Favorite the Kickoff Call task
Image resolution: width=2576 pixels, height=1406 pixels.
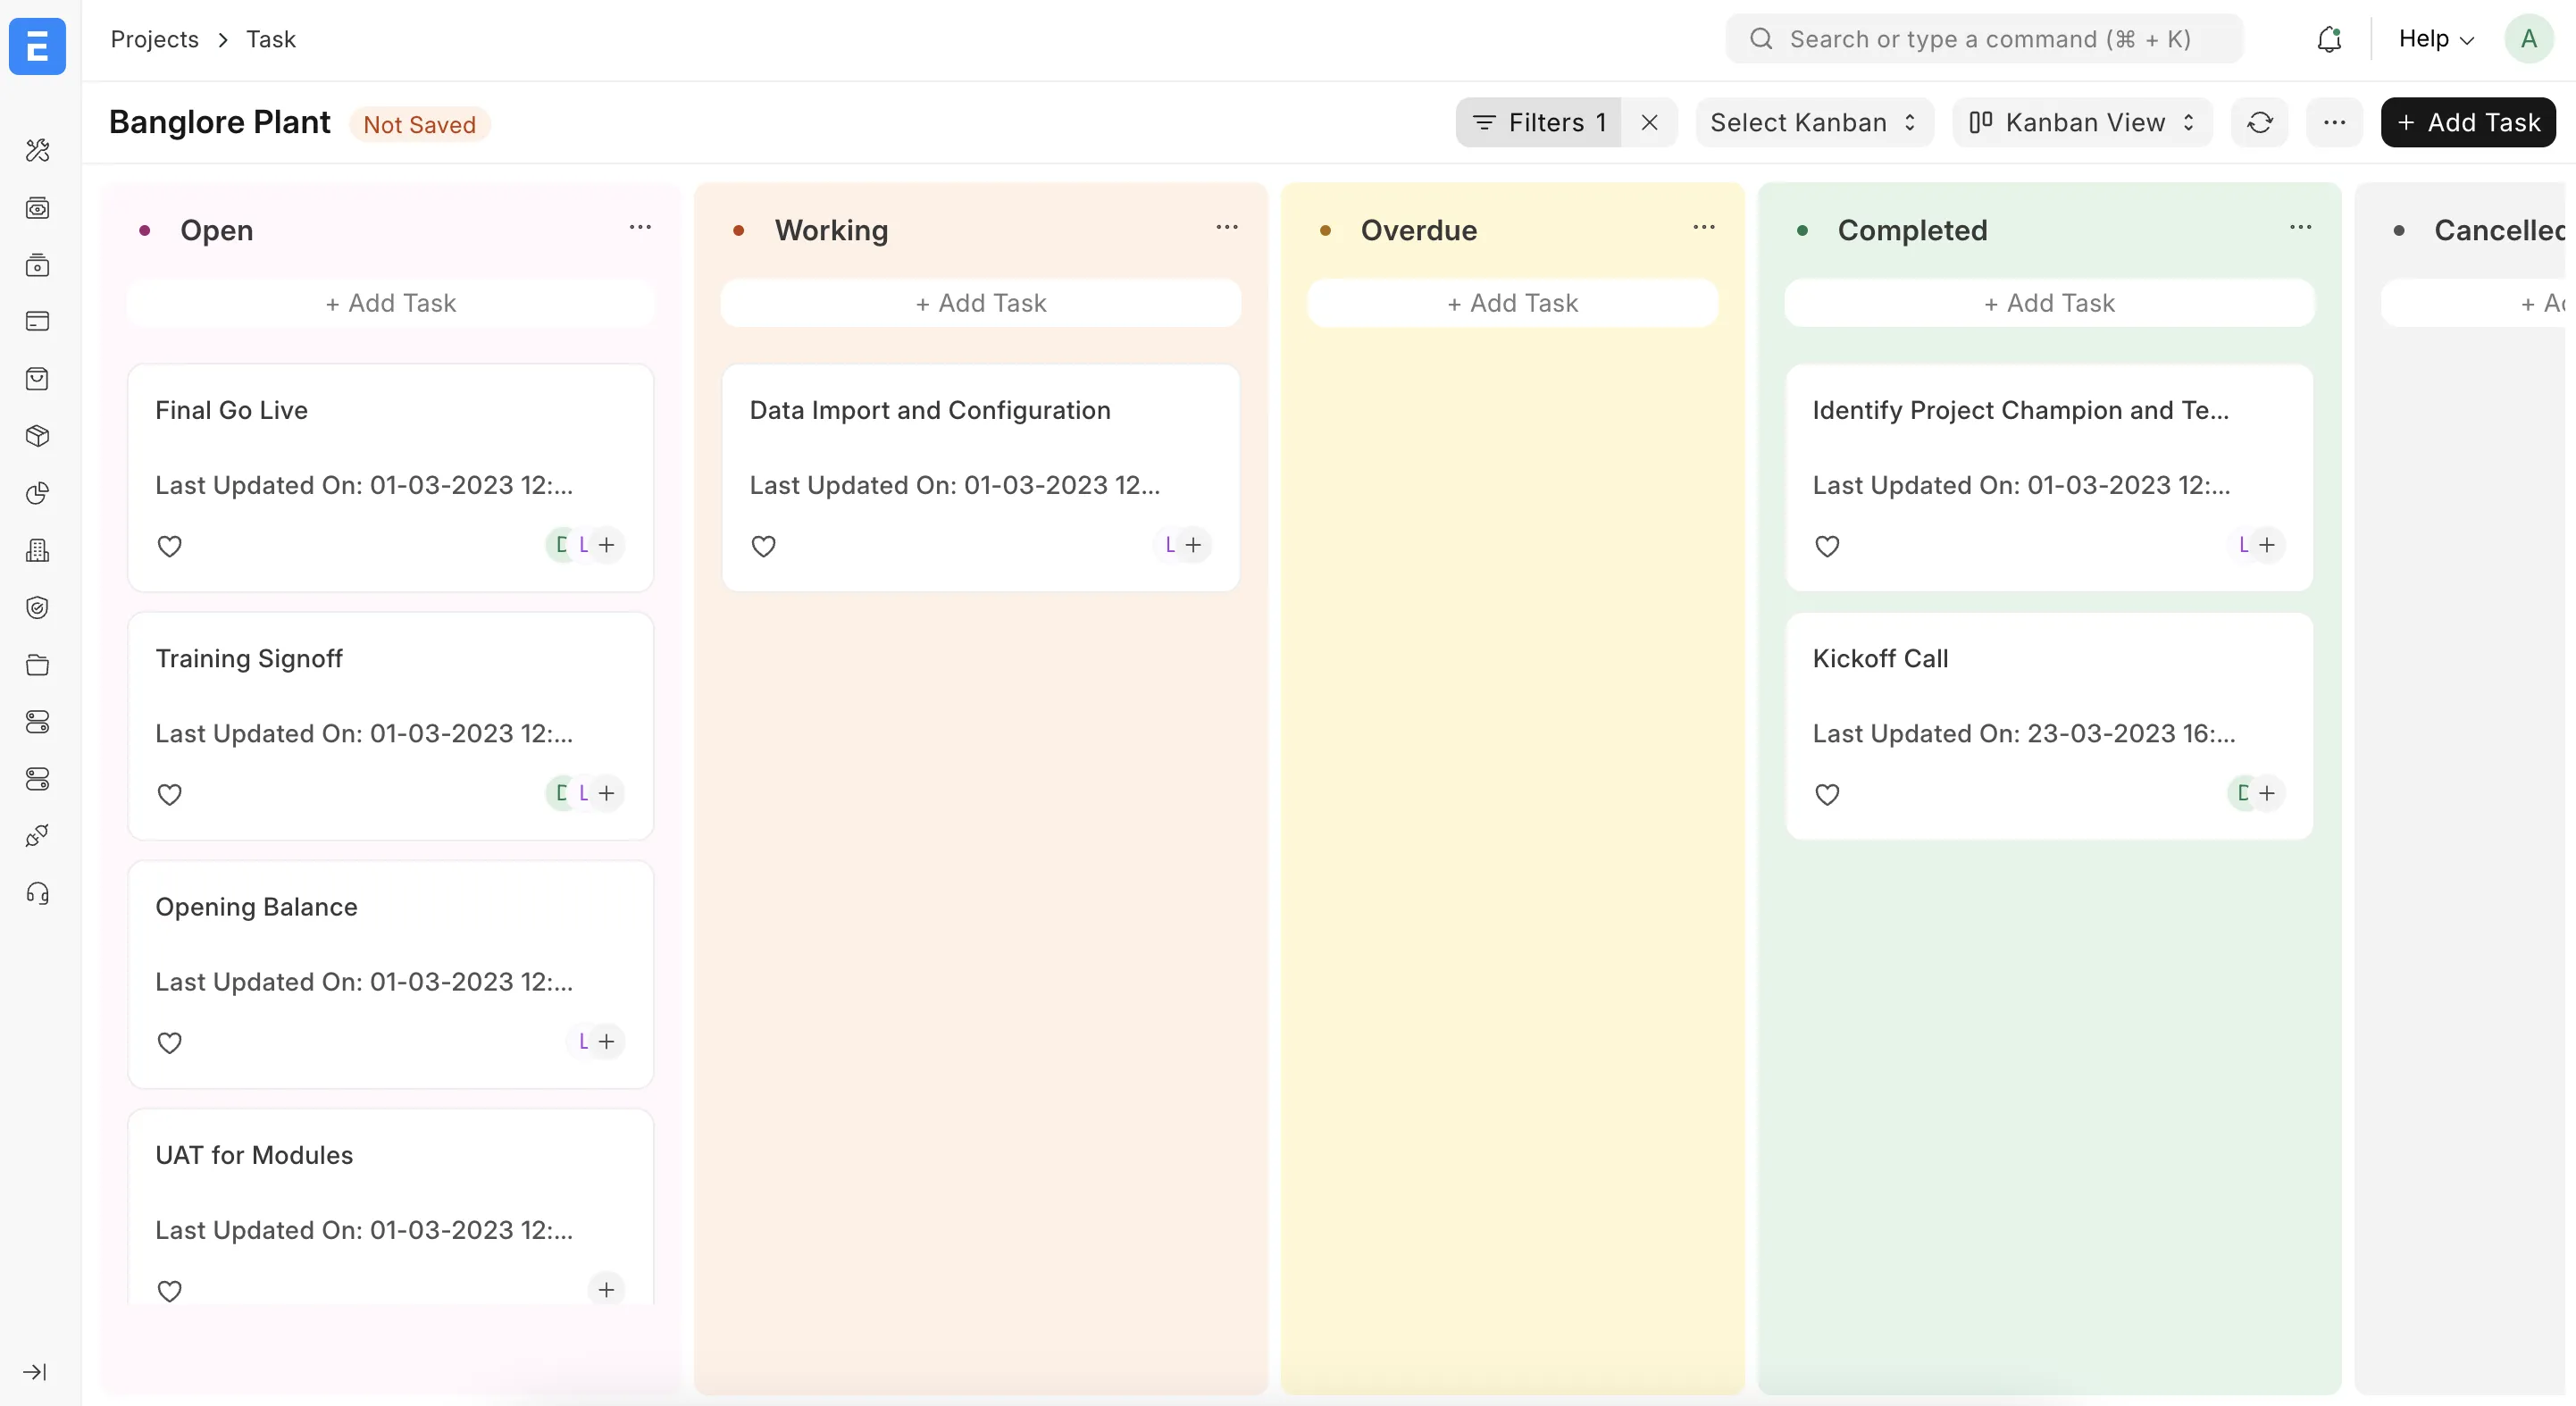pos(1826,794)
